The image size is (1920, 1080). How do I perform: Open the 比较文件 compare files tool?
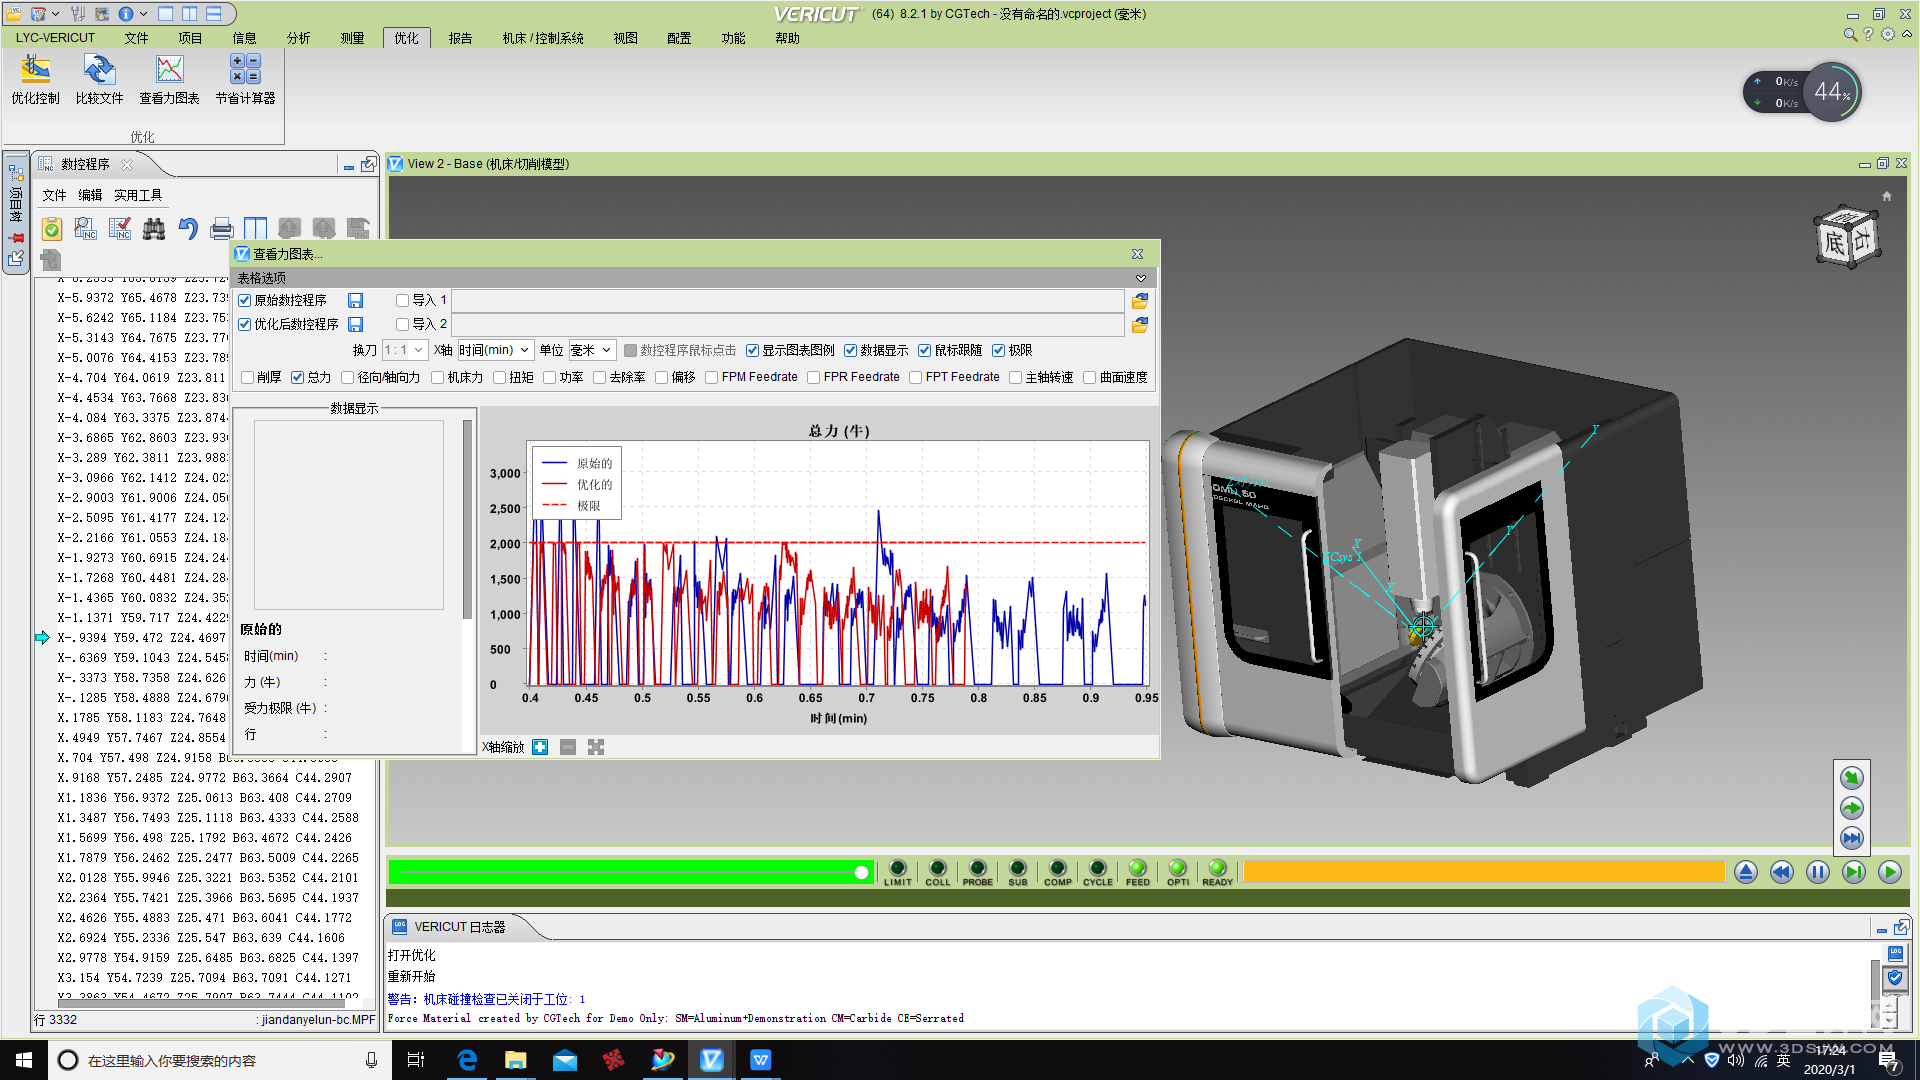tap(99, 79)
